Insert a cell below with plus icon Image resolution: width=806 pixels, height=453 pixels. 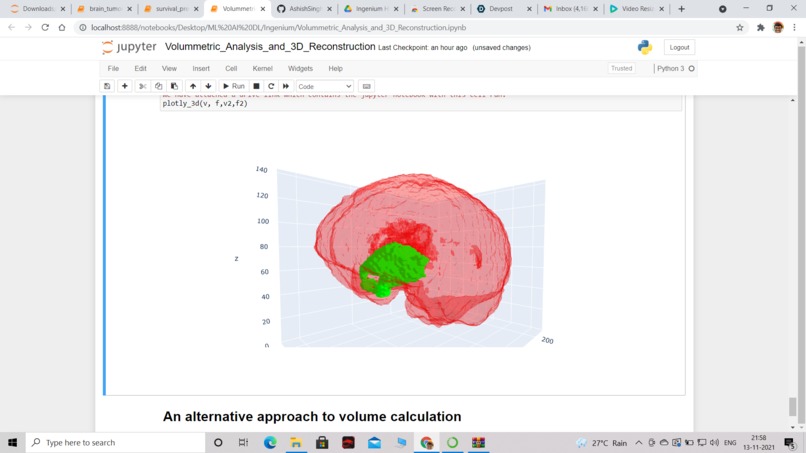tap(124, 86)
